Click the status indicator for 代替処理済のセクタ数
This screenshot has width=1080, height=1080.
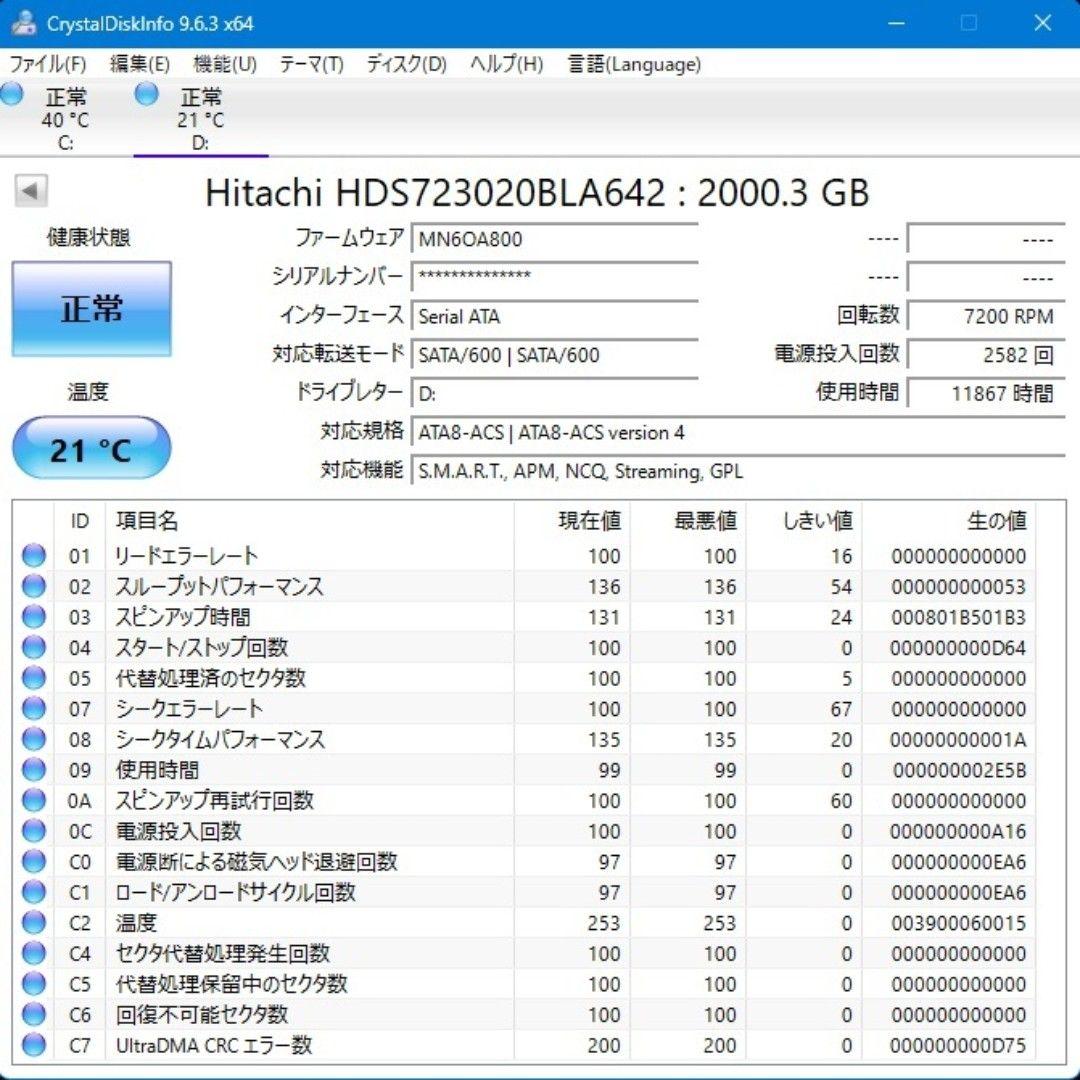pyautogui.click(x=33, y=678)
